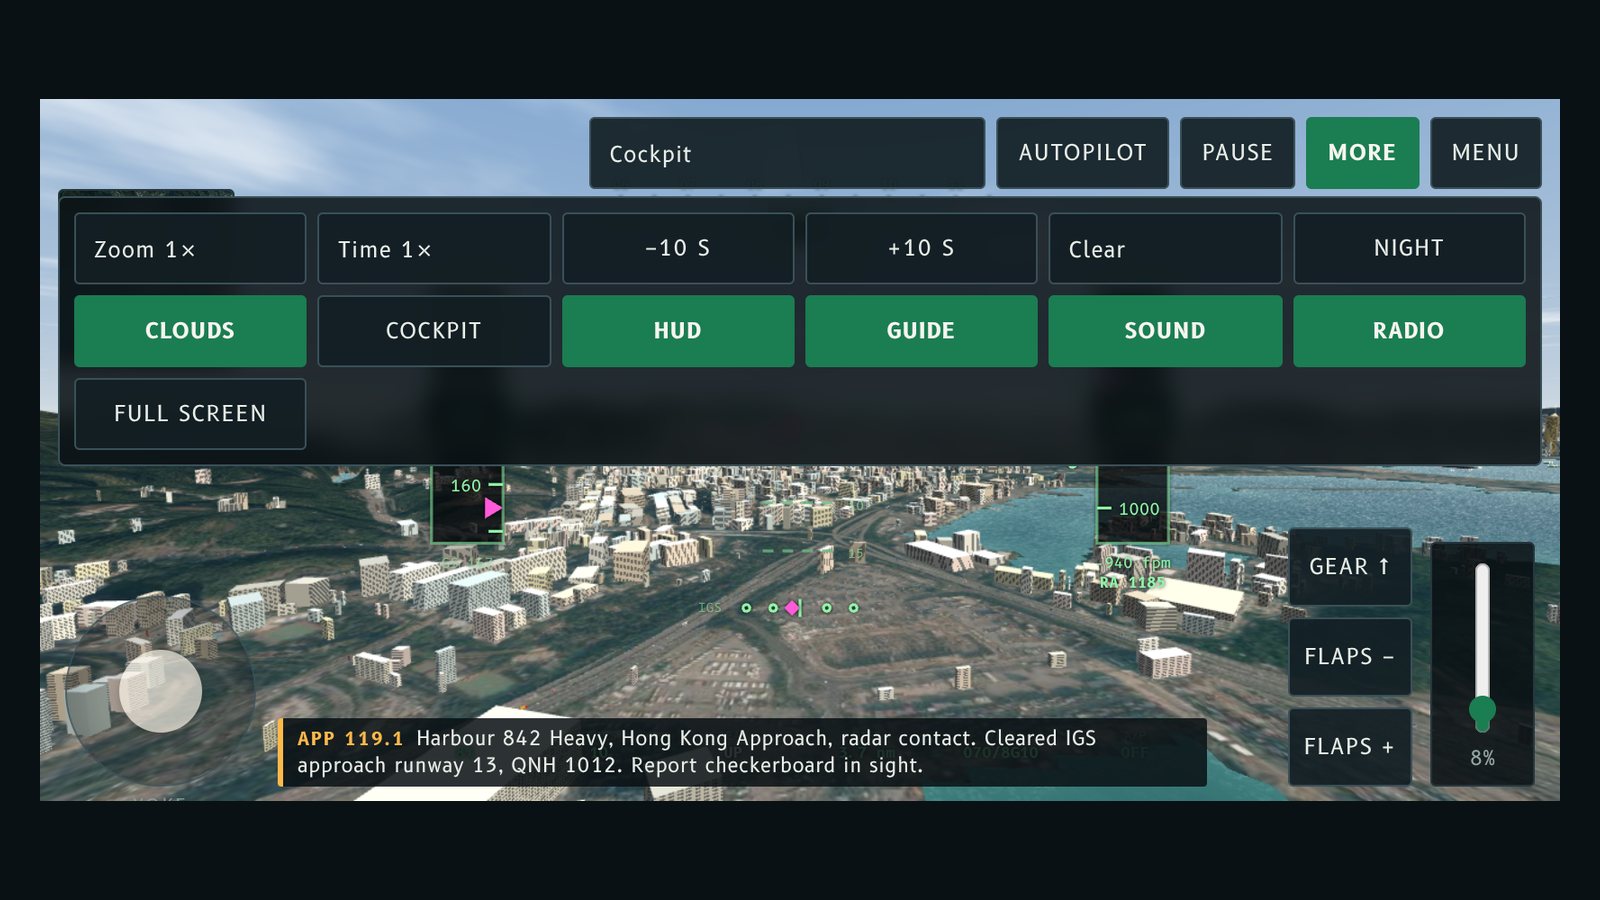Retract flaps with FLAPS − button
Viewport: 1600px width, 900px height.
pyautogui.click(x=1350, y=657)
